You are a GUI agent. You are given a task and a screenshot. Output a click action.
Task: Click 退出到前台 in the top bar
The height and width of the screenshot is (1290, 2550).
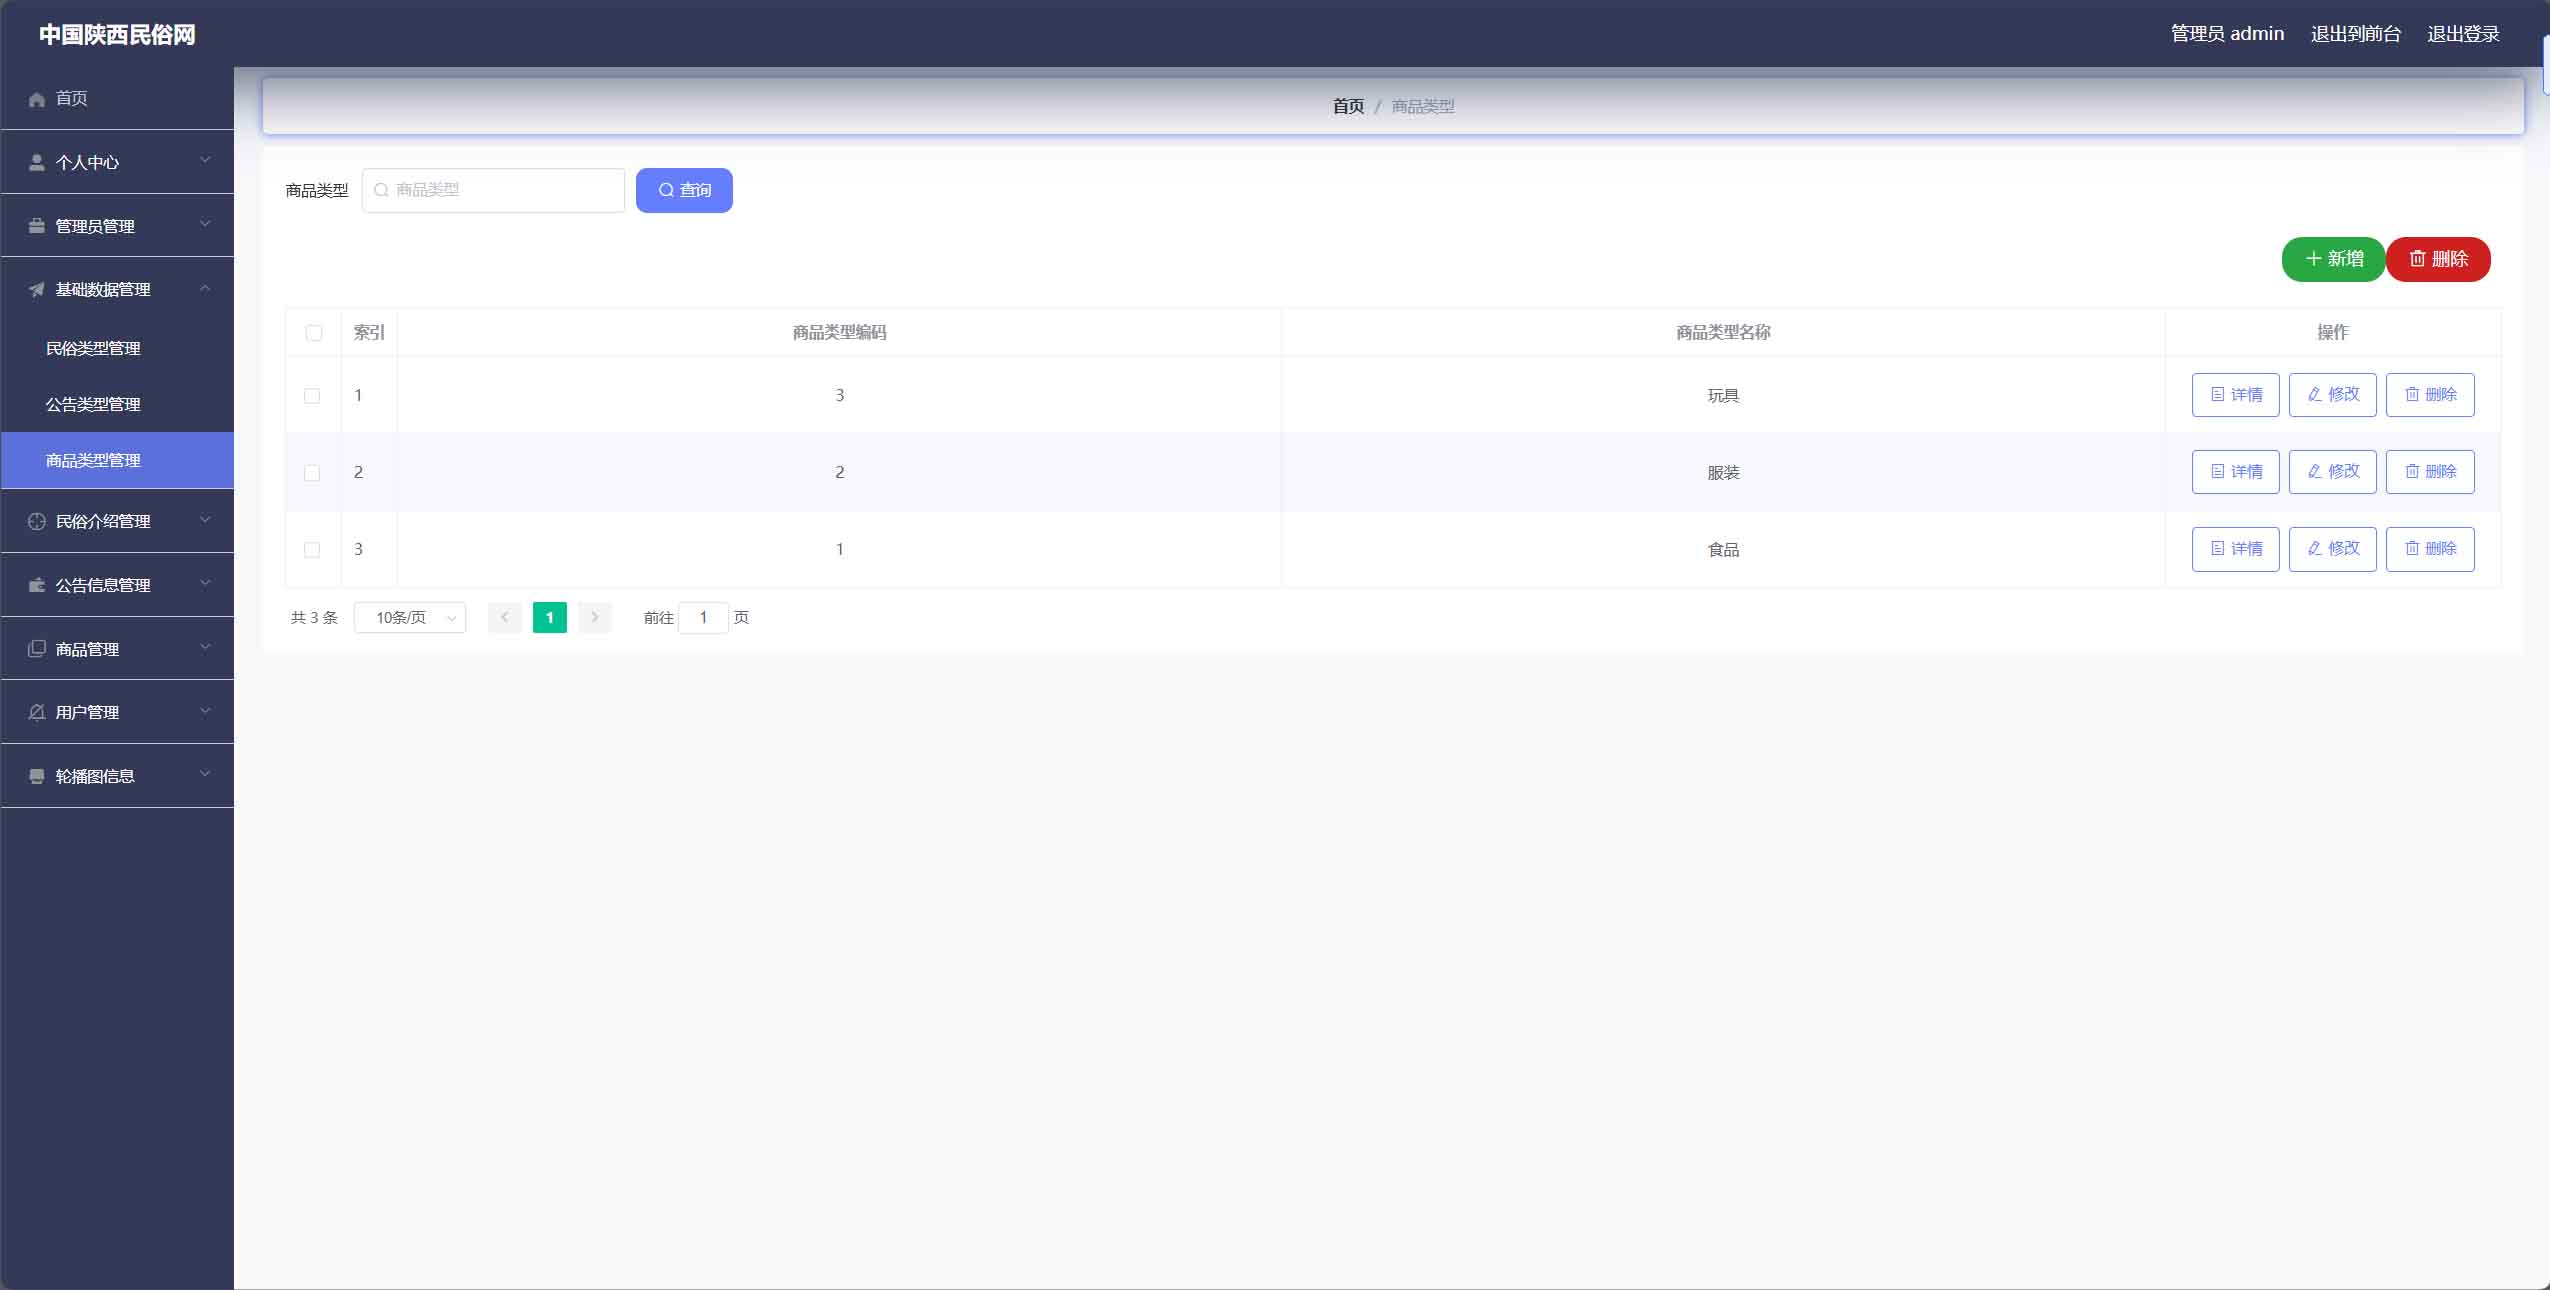click(2356, 34)
